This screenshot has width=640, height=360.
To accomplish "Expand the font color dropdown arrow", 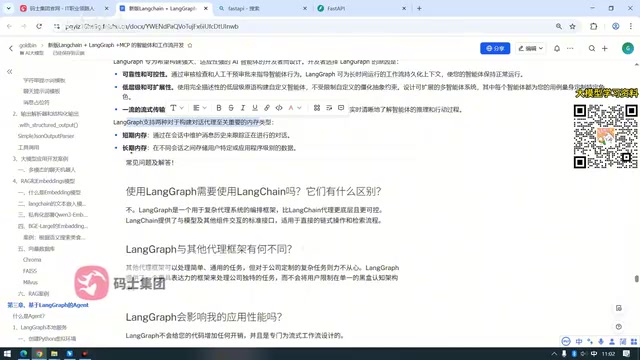I will pos(299,108).
